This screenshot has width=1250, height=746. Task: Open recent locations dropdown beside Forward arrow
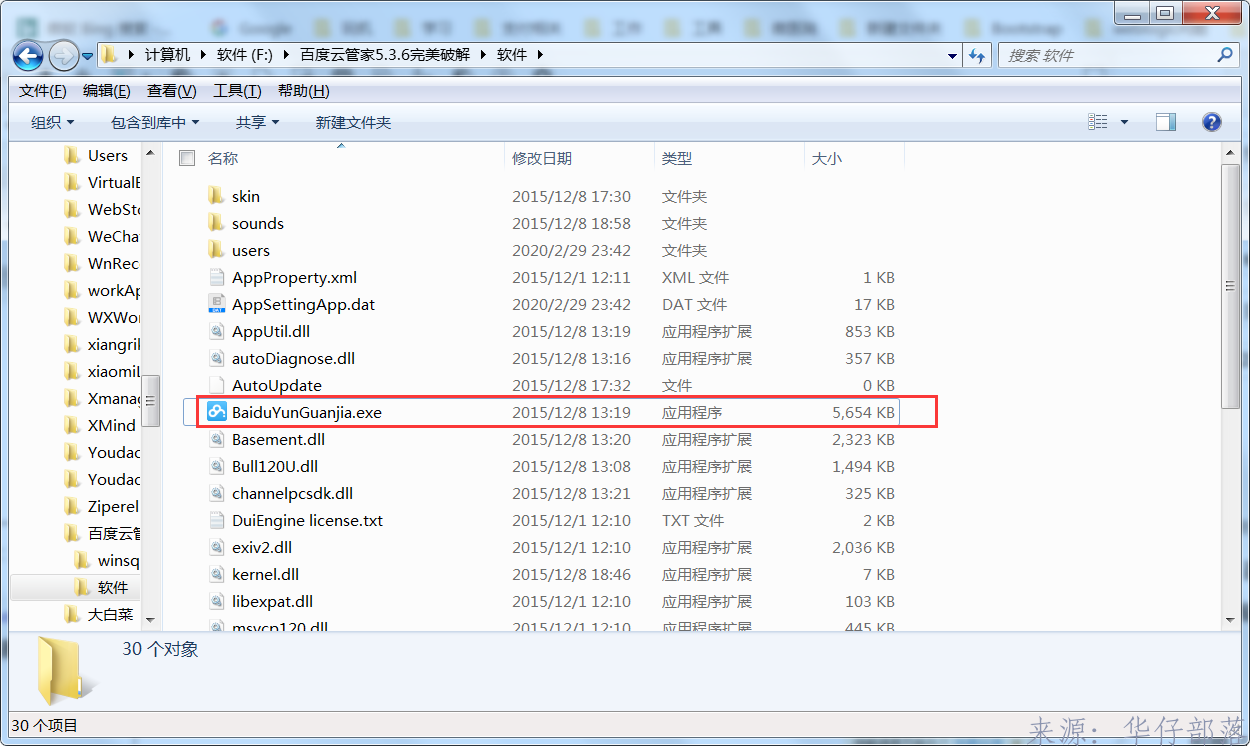pyautogui.click(x=87, y=56)
